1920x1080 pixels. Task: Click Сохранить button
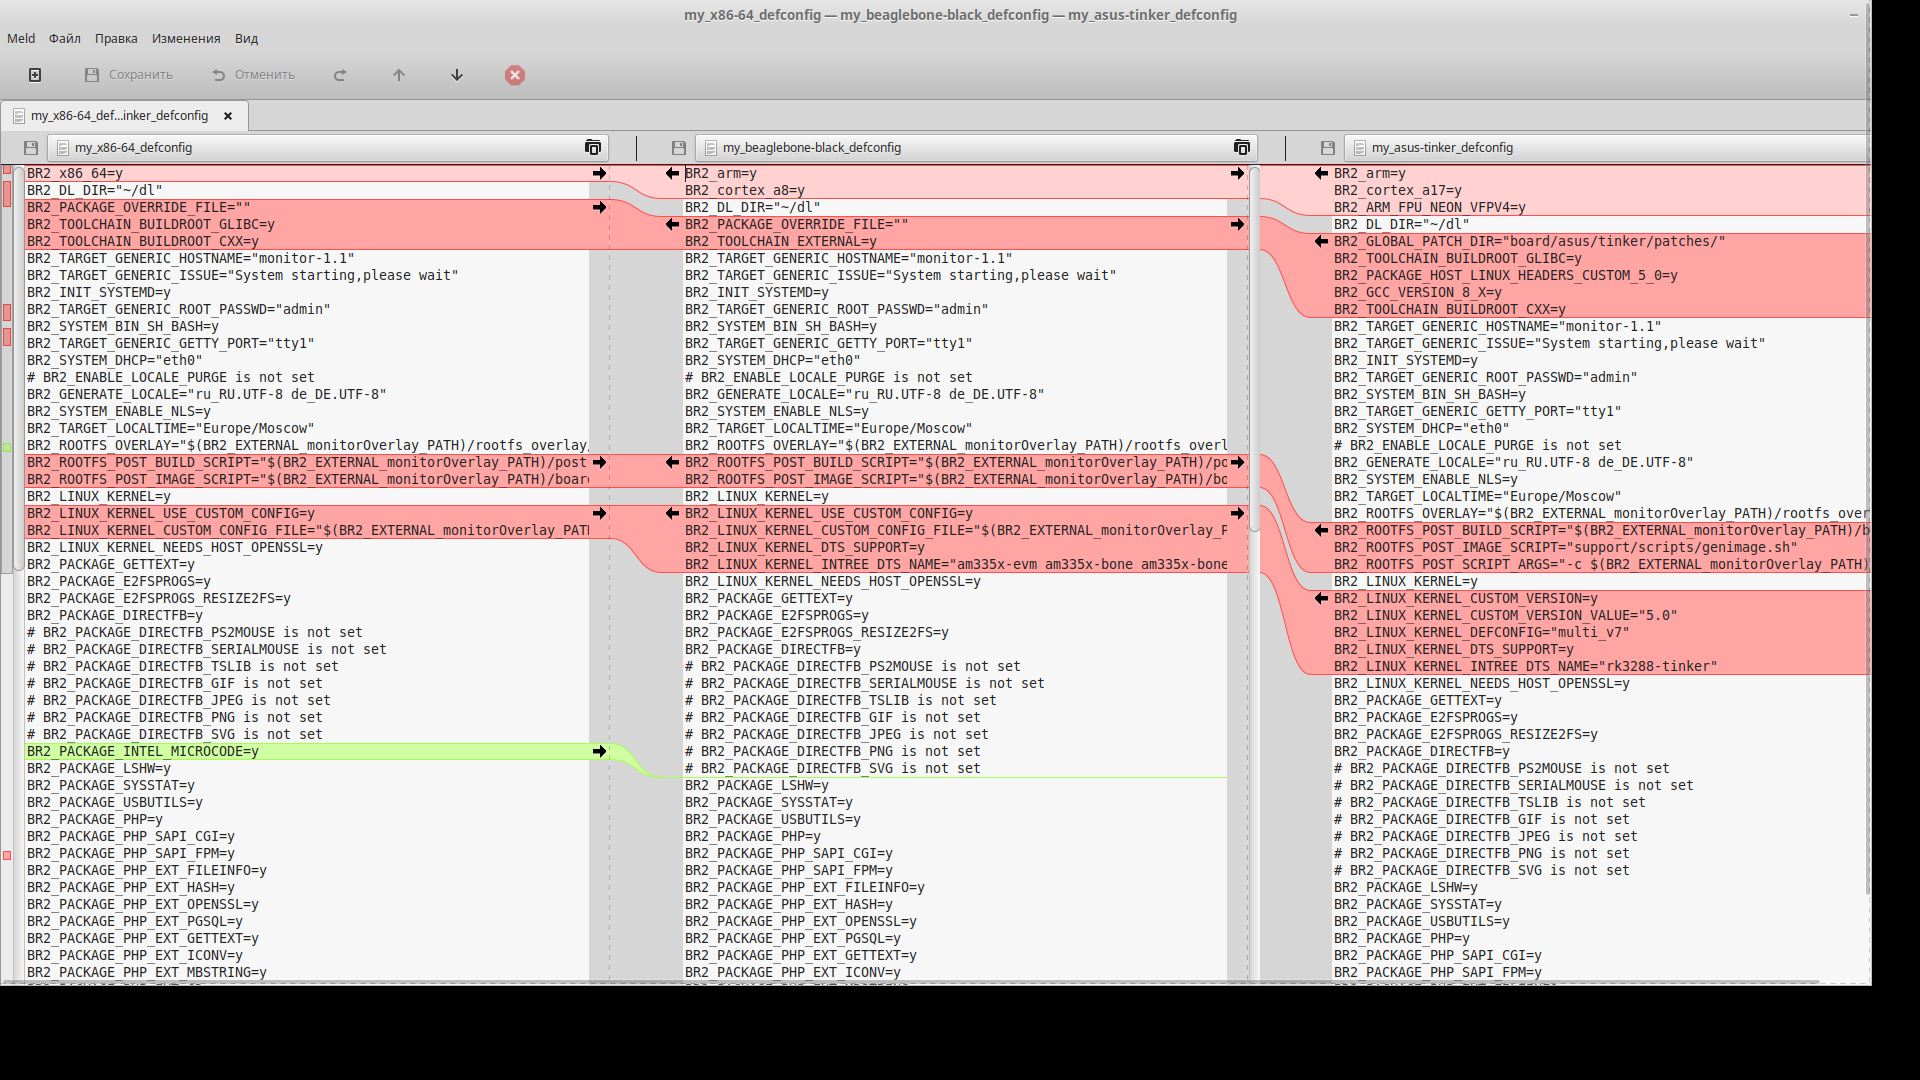tap(129, 75)
